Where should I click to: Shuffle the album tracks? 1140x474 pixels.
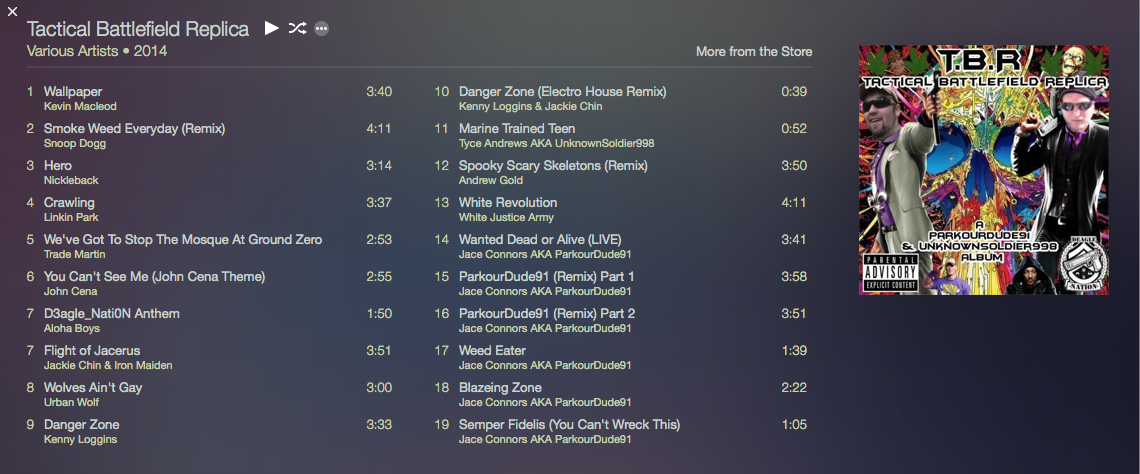pos(297,28)
